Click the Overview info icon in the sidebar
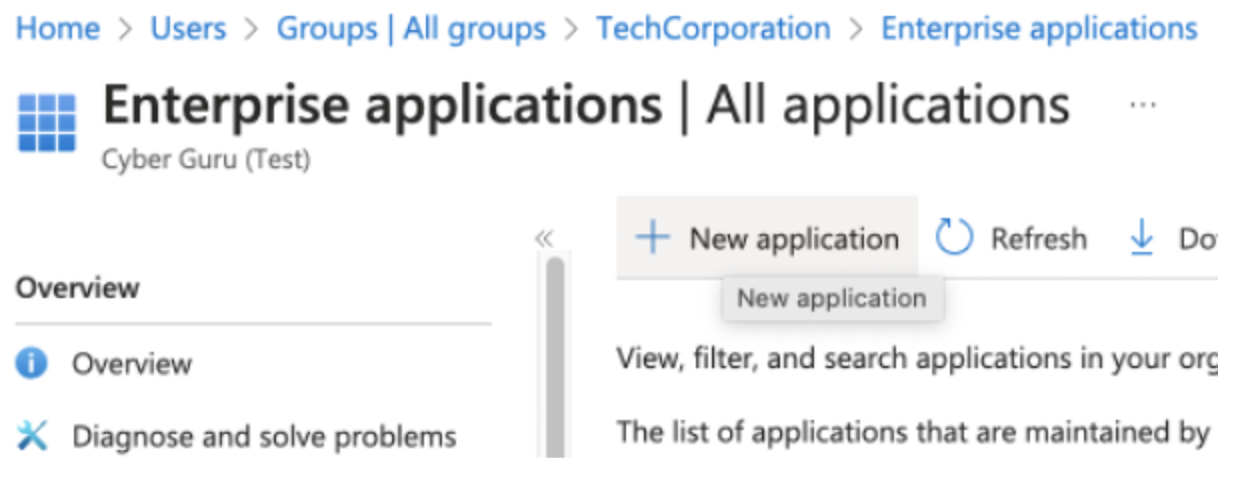The width and height of the screenshot is (1254, 486). coord(32,363)
